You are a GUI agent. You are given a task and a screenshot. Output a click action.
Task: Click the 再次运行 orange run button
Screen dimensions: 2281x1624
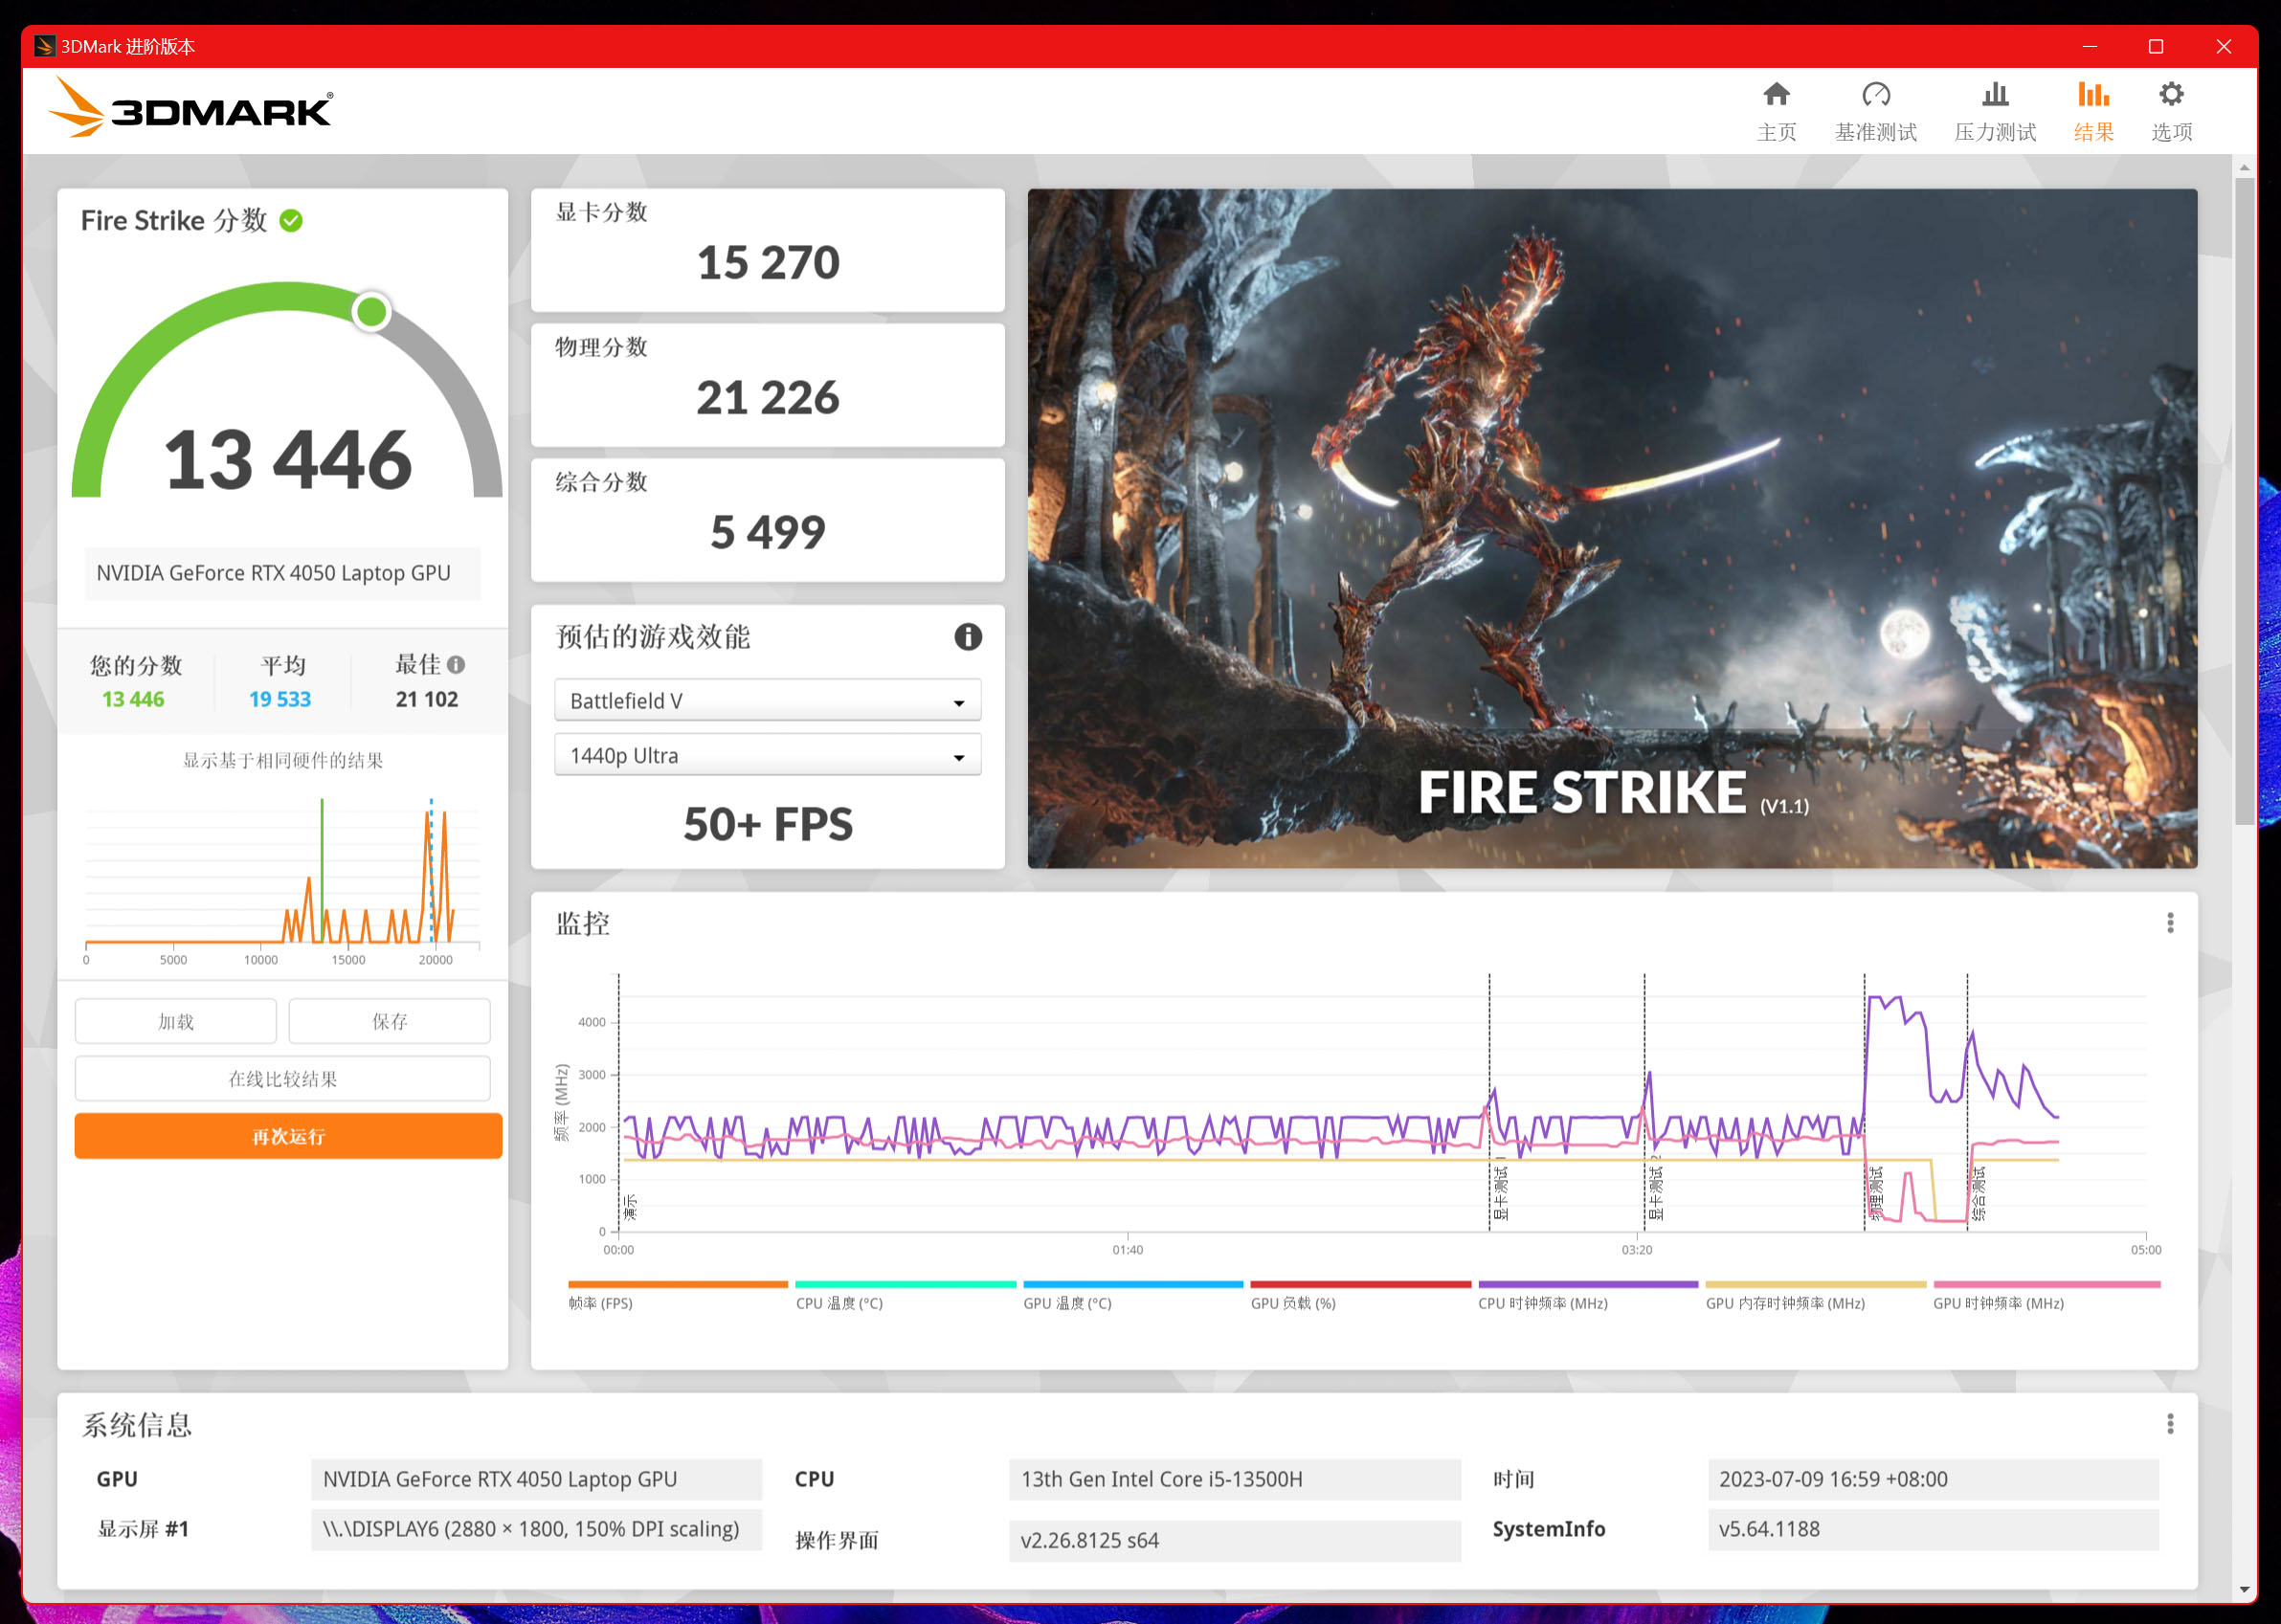point(288,1136)
